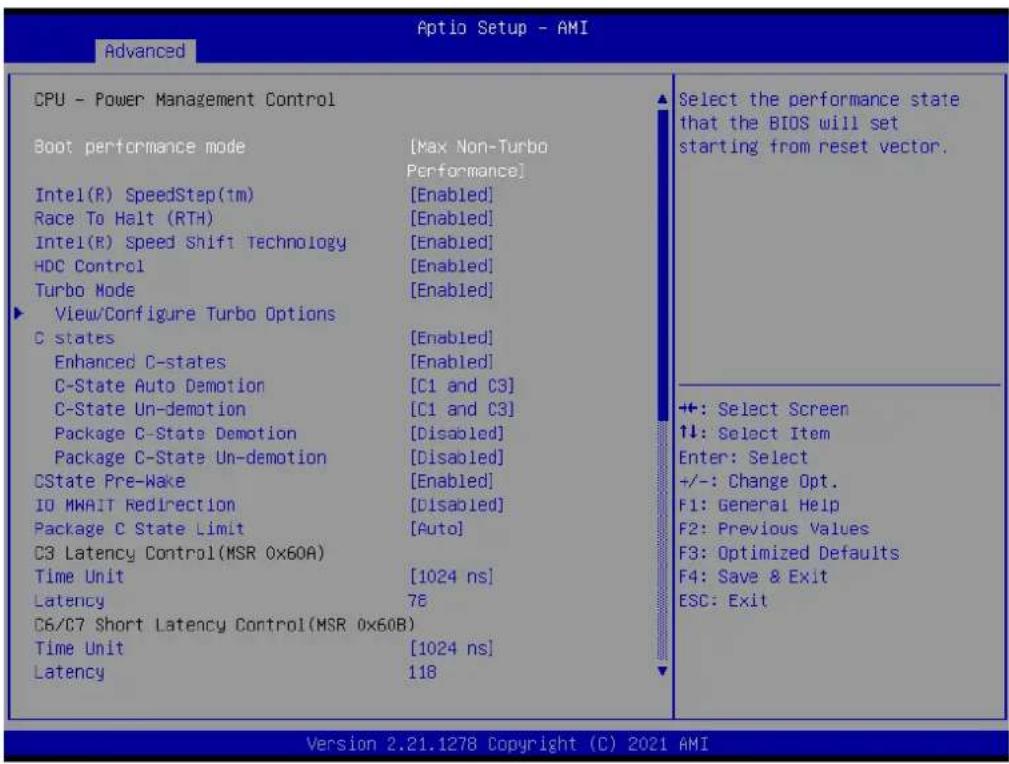Click Select Item arrow-keys hint

(x=755, y=433)
